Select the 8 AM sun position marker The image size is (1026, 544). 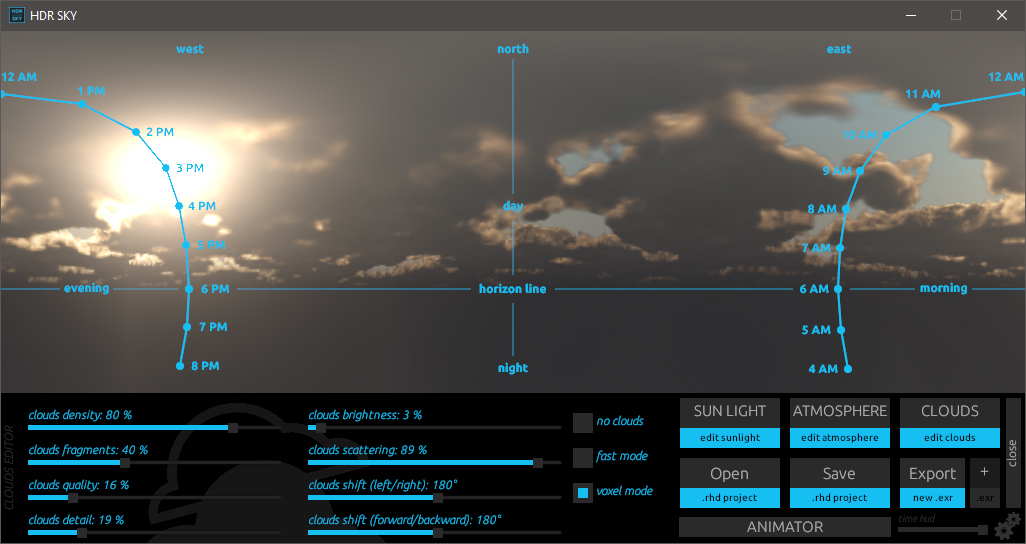[846, 209]
